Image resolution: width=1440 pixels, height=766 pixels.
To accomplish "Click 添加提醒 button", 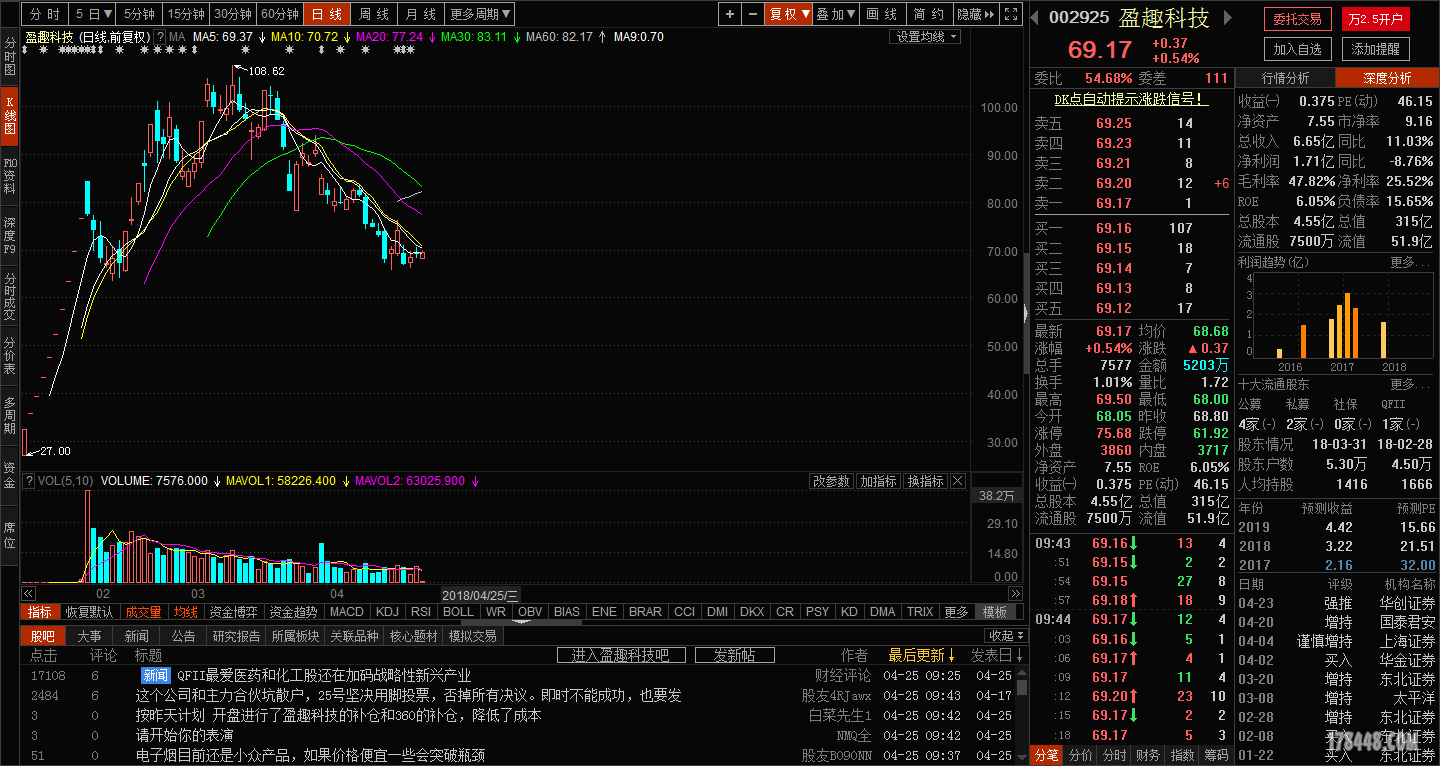I will coord(1376,48).
